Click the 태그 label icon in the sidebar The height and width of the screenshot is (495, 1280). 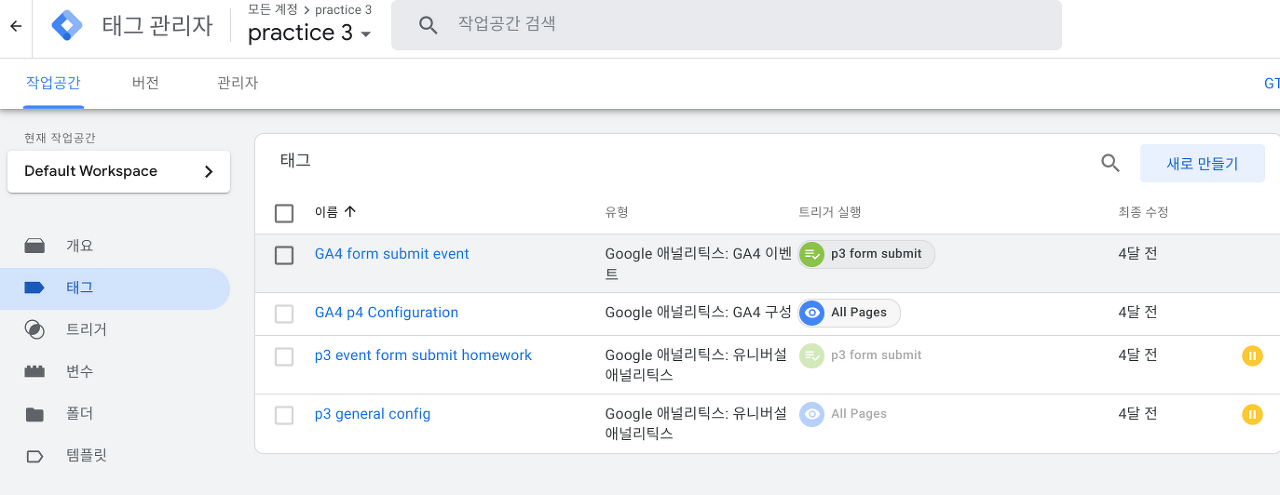(x=35, y=288)
